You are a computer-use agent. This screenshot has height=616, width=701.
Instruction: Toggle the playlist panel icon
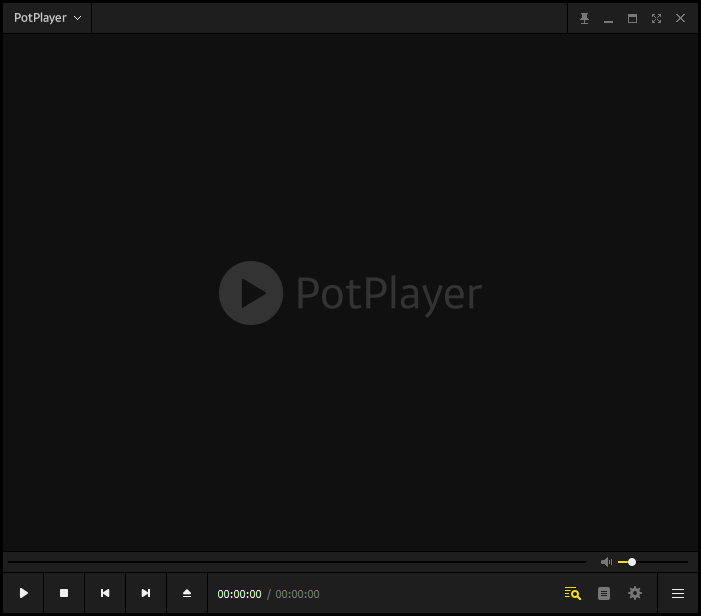(x=604, y=593)
